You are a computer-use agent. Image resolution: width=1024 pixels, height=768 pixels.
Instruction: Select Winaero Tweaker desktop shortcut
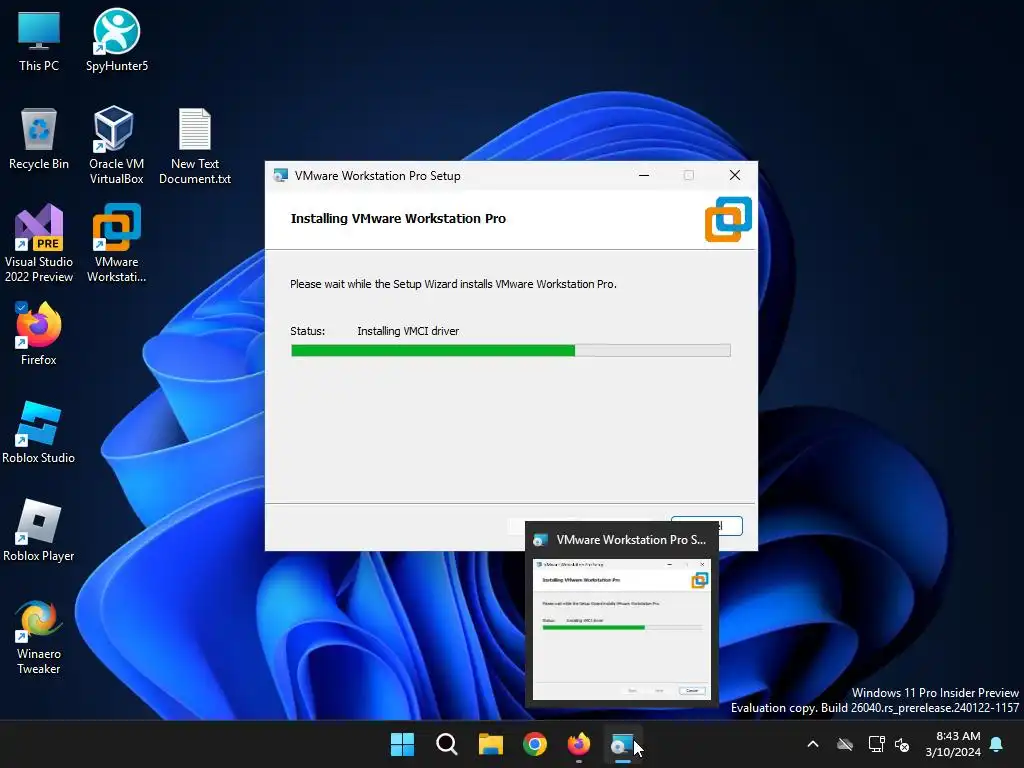pos(39,637)
